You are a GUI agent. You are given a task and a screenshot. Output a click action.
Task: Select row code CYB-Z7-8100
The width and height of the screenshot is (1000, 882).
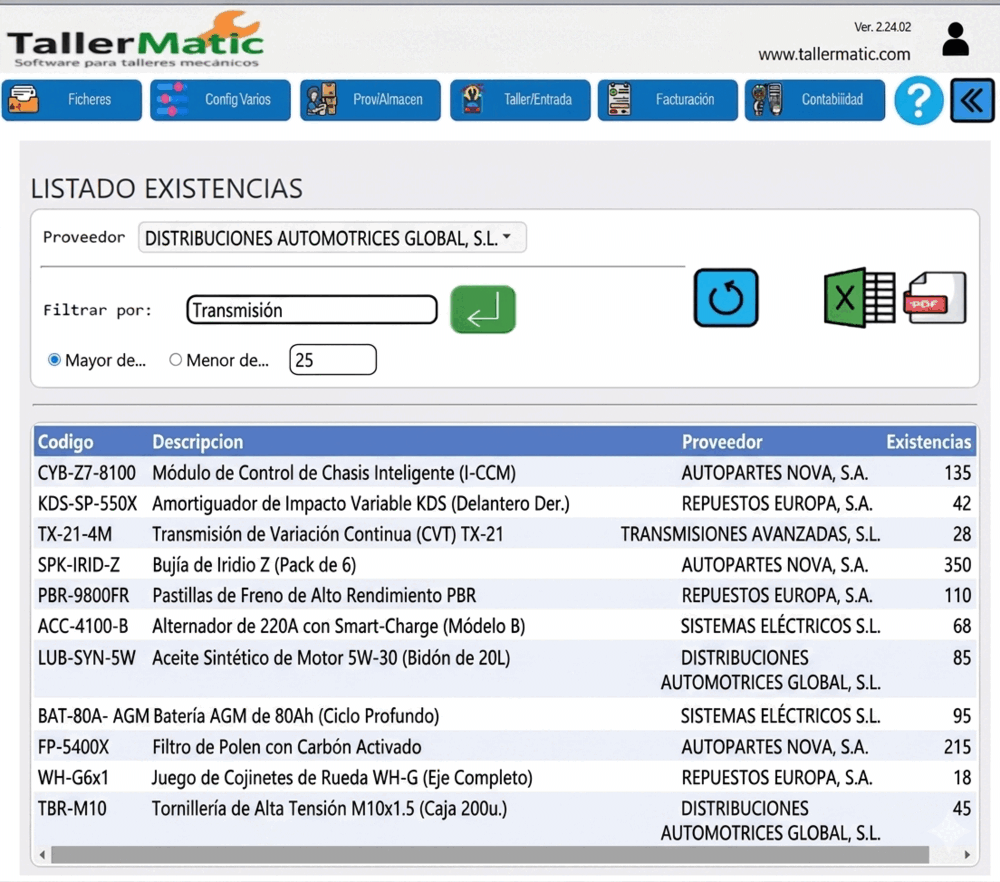point(87,473)
